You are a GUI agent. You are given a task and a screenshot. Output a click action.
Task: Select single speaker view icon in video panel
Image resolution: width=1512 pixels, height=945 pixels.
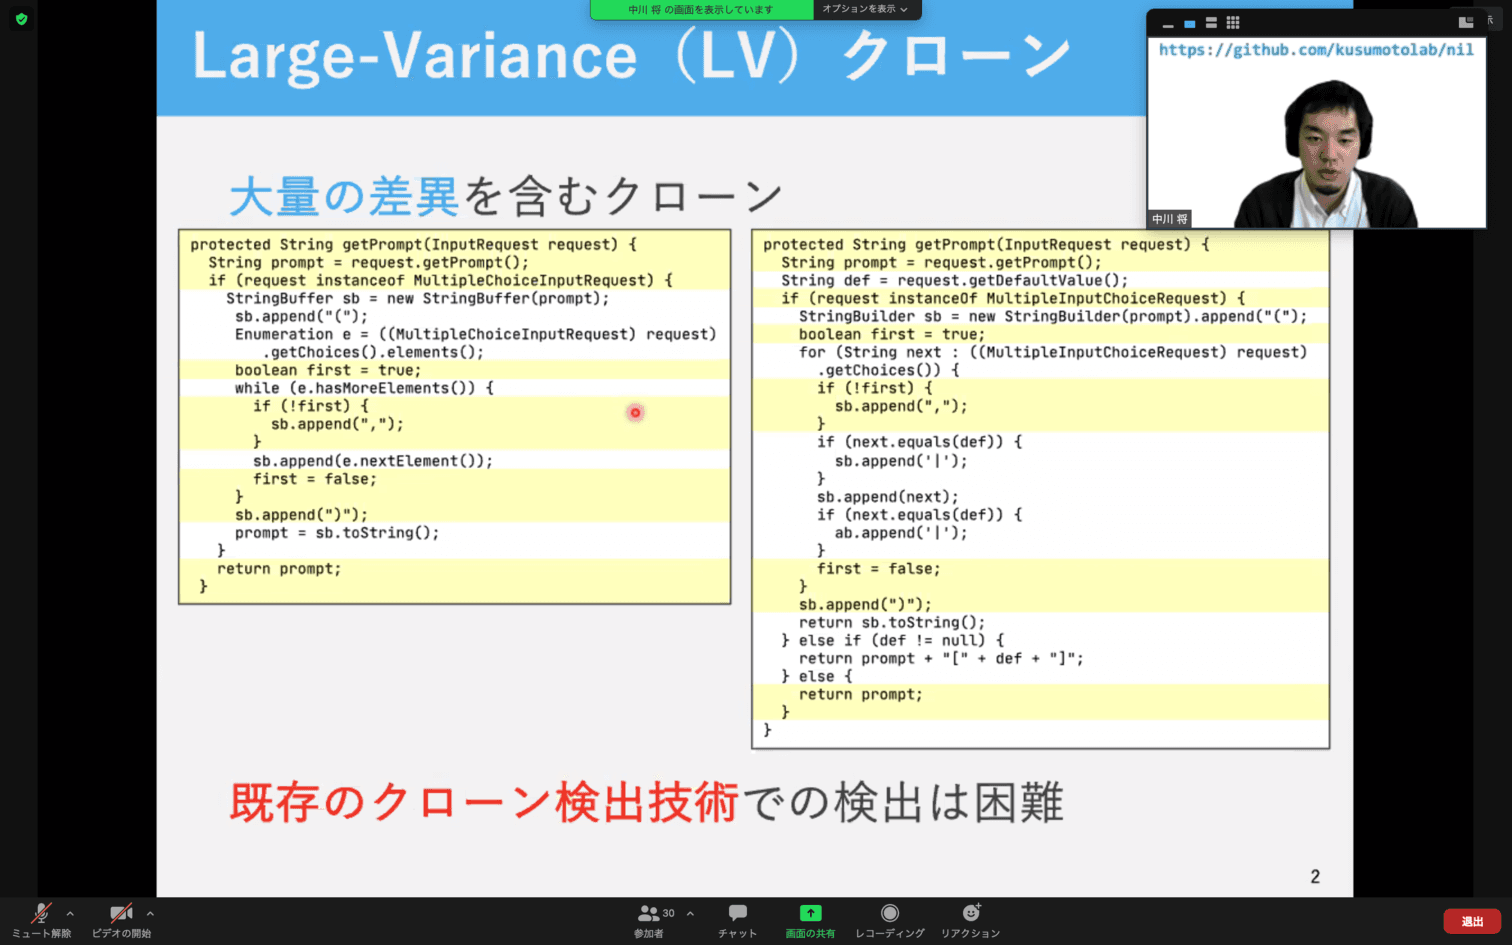pos(1189,23)
